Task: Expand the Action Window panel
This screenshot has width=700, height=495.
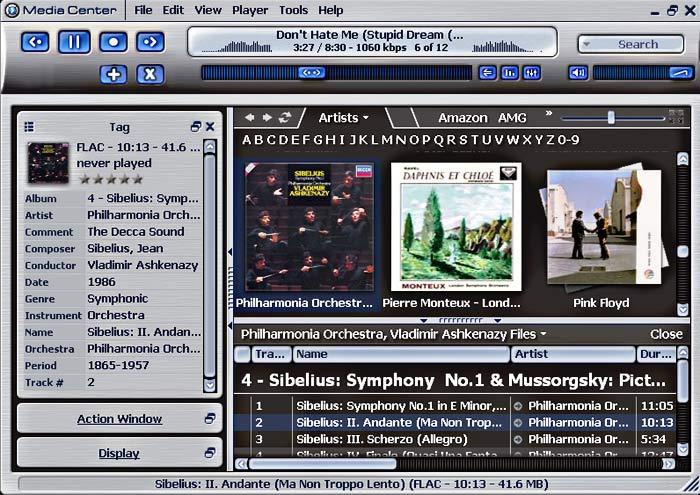Action: pyautogui.click(x=119, y=419)
